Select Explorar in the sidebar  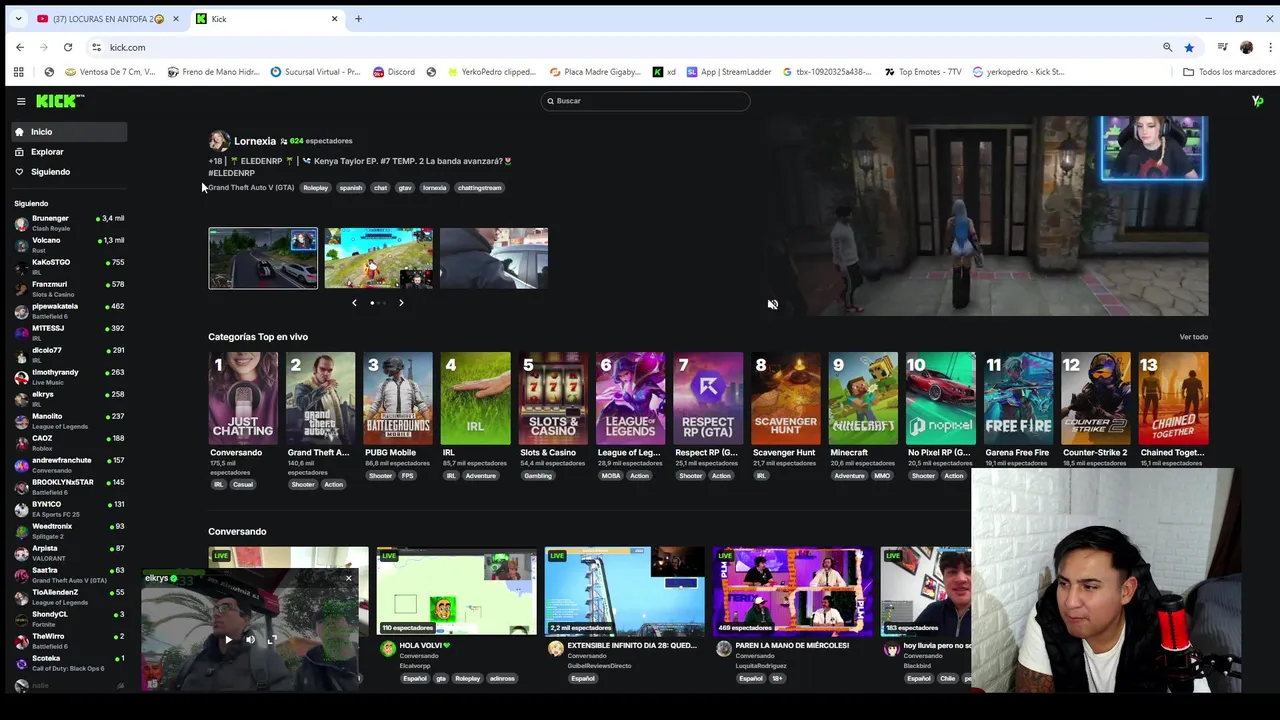[69, 152]
